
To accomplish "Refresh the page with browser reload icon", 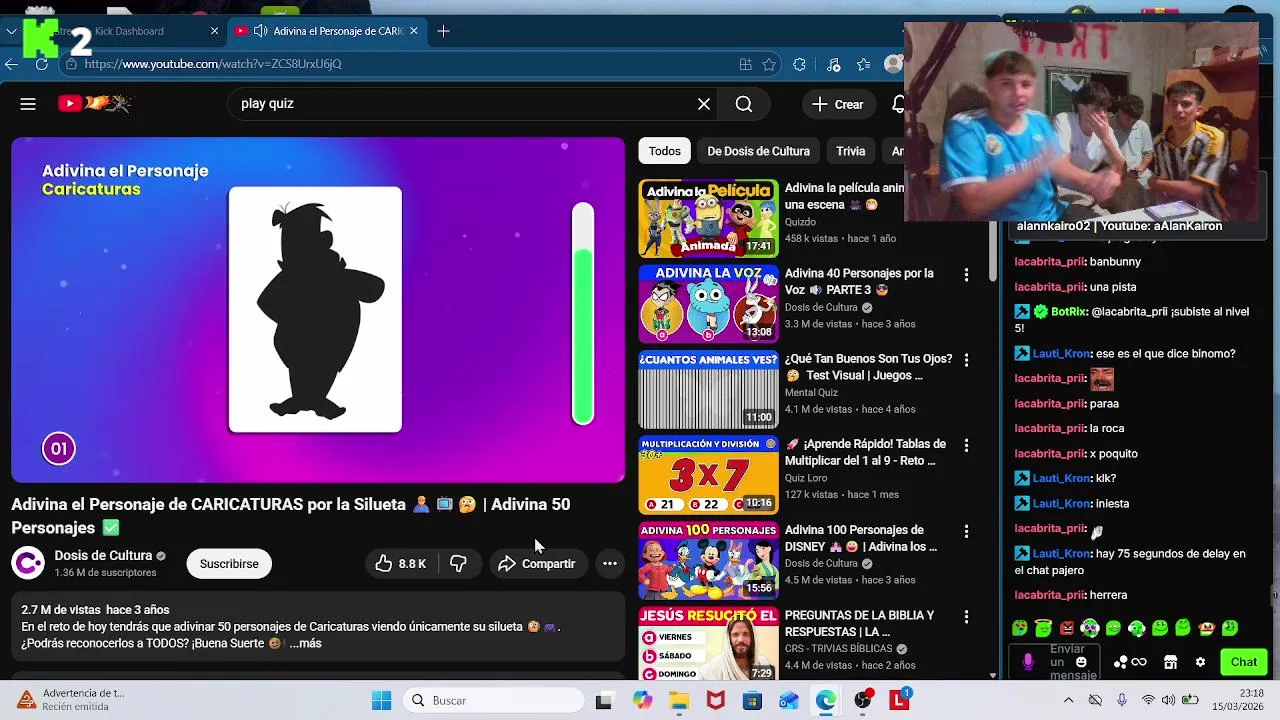I will tap(41, 64).
